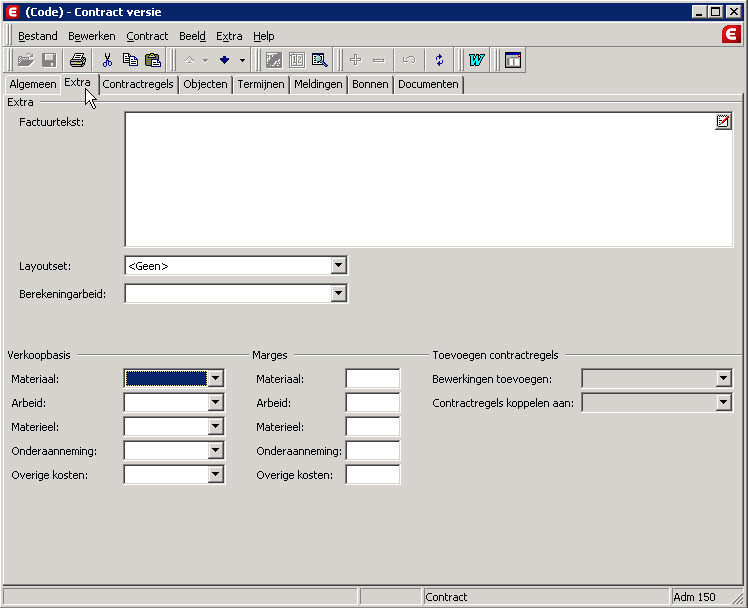Click the application icon in title bar
Screen dimensions: 748x608
click(13, 12)
